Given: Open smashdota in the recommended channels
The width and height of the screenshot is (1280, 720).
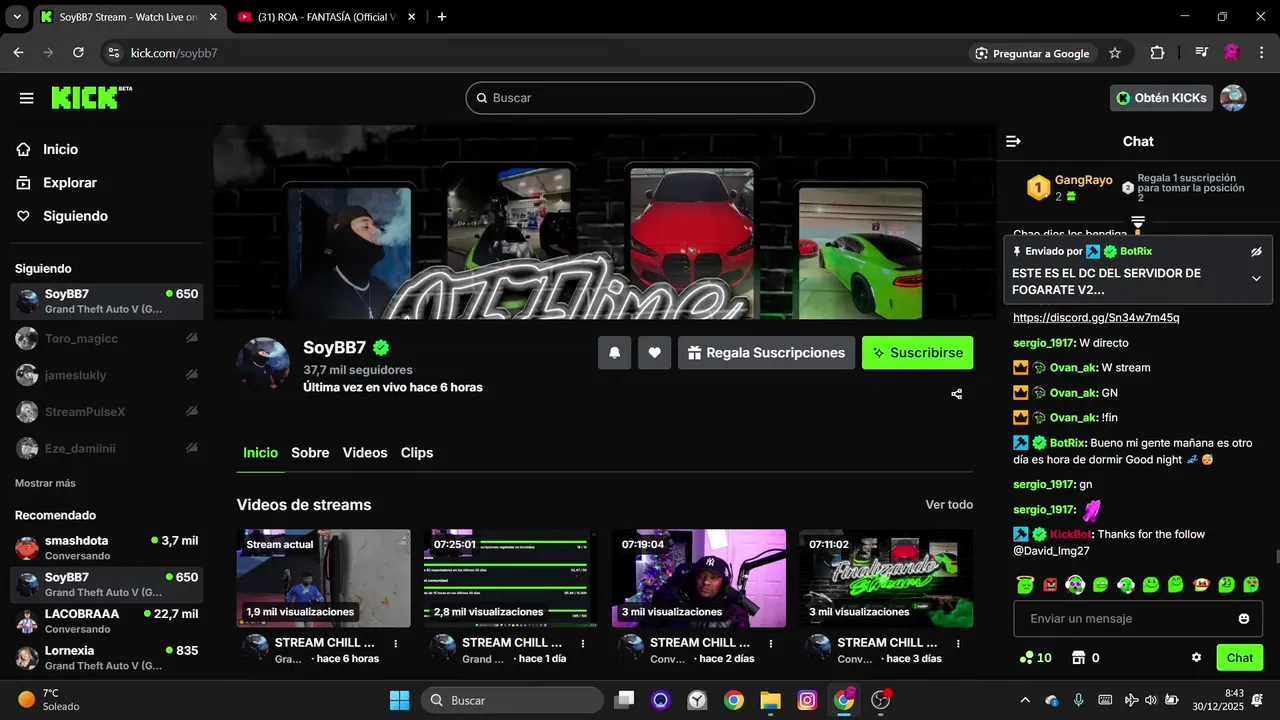Looking at the screenshot, I should [x=107, y=547].
